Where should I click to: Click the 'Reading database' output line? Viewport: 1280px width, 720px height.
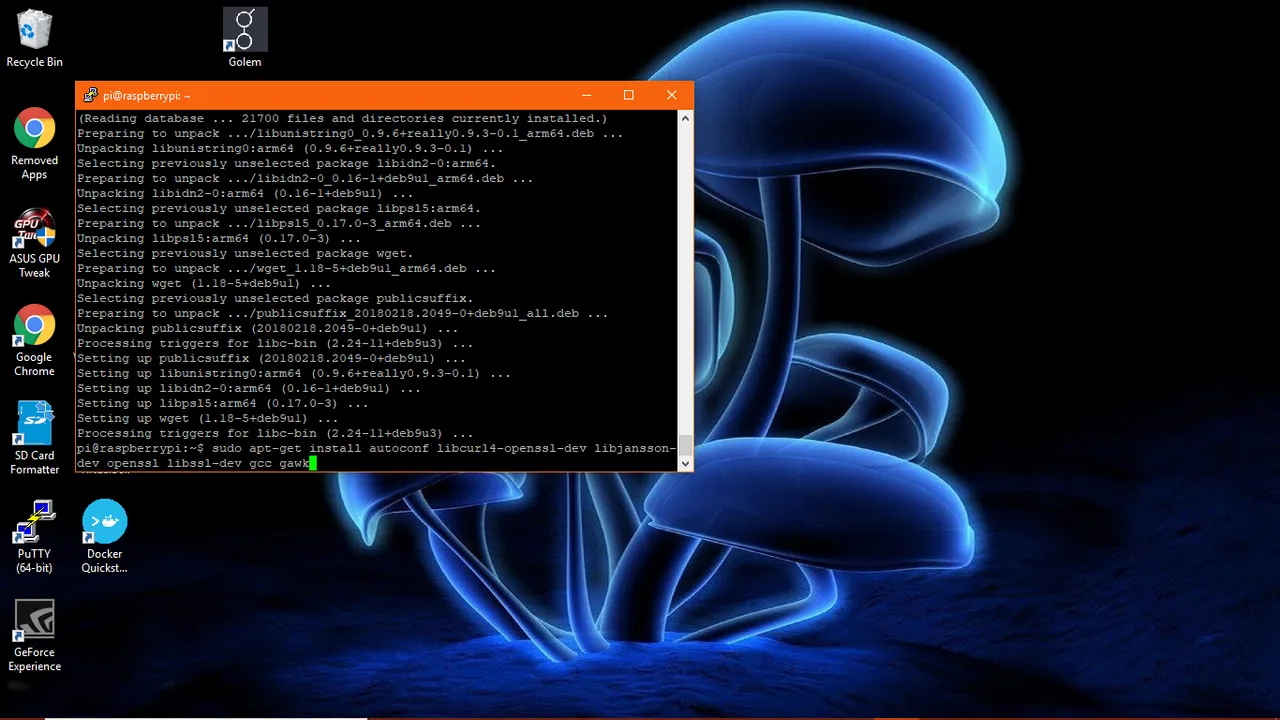342,118
